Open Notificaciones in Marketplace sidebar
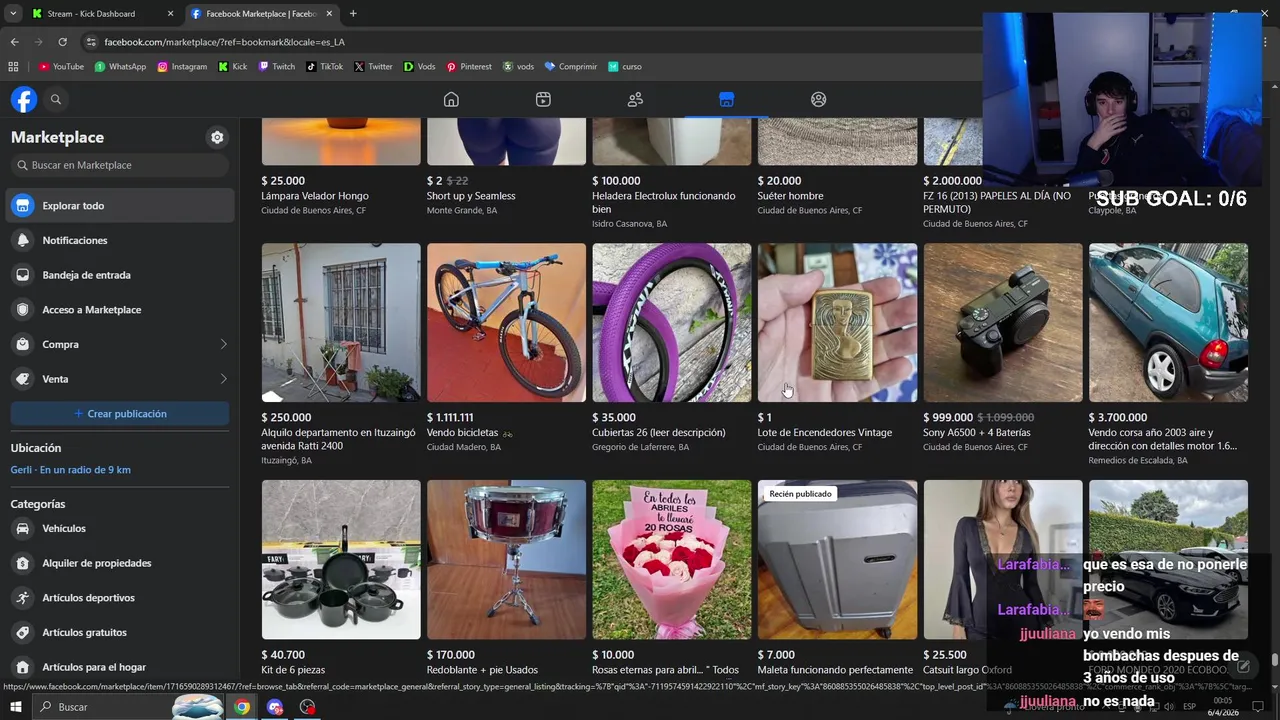 pos(120,240)
